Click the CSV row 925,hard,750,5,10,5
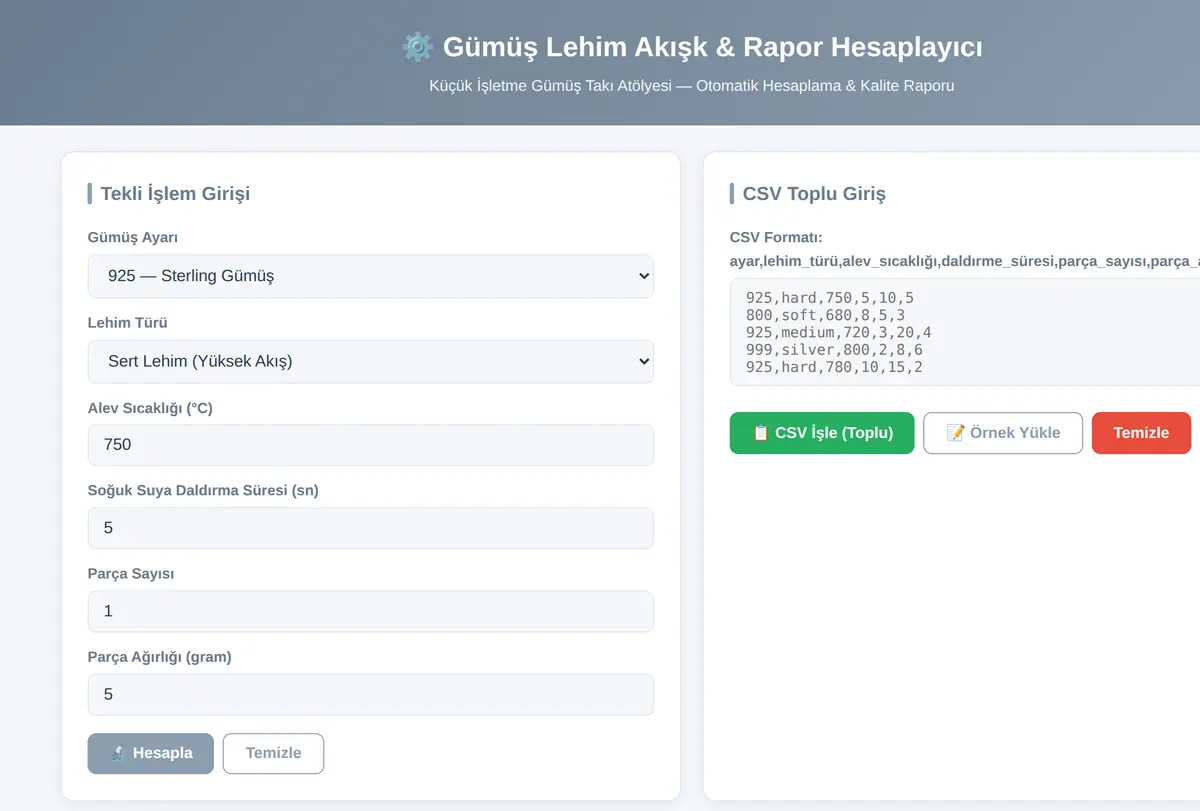 [830, 298]
